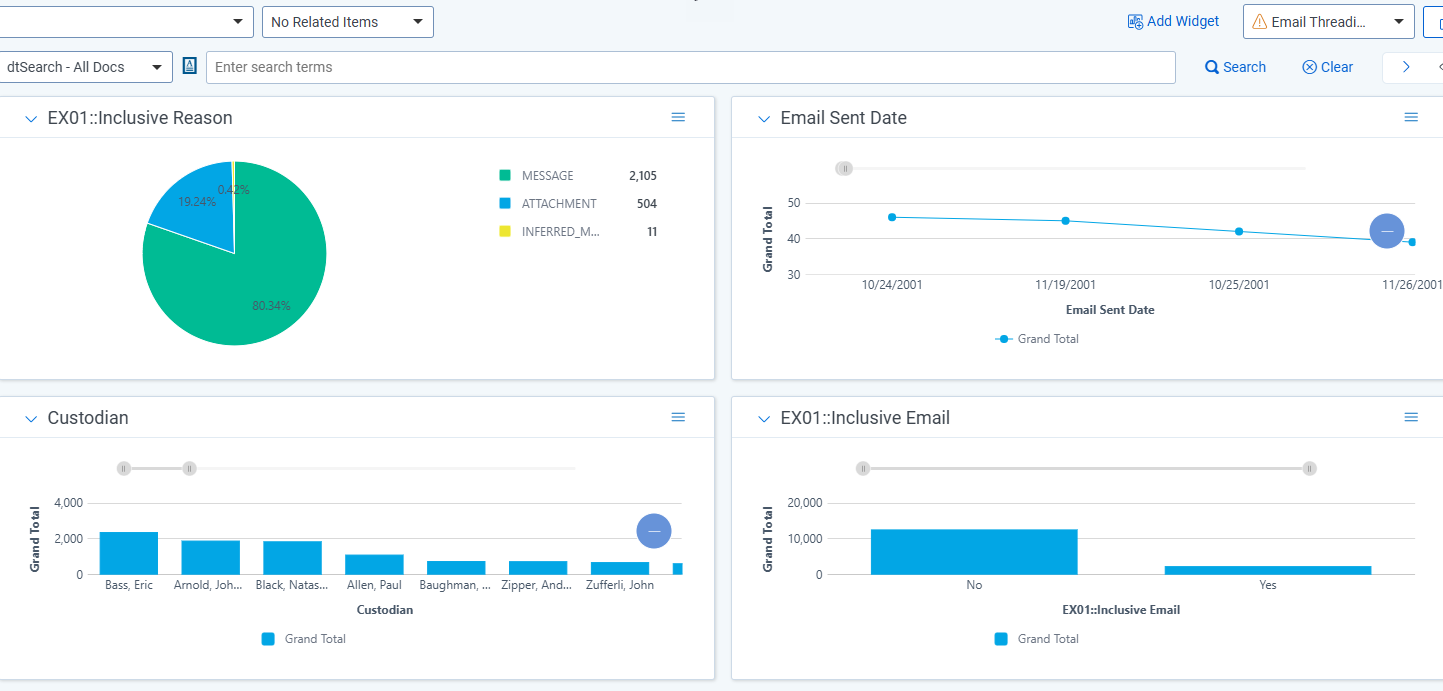Click the round minus button on Email Sent Date chart
This screenshot has height=691, width=1443.
tap(1386, 231)
